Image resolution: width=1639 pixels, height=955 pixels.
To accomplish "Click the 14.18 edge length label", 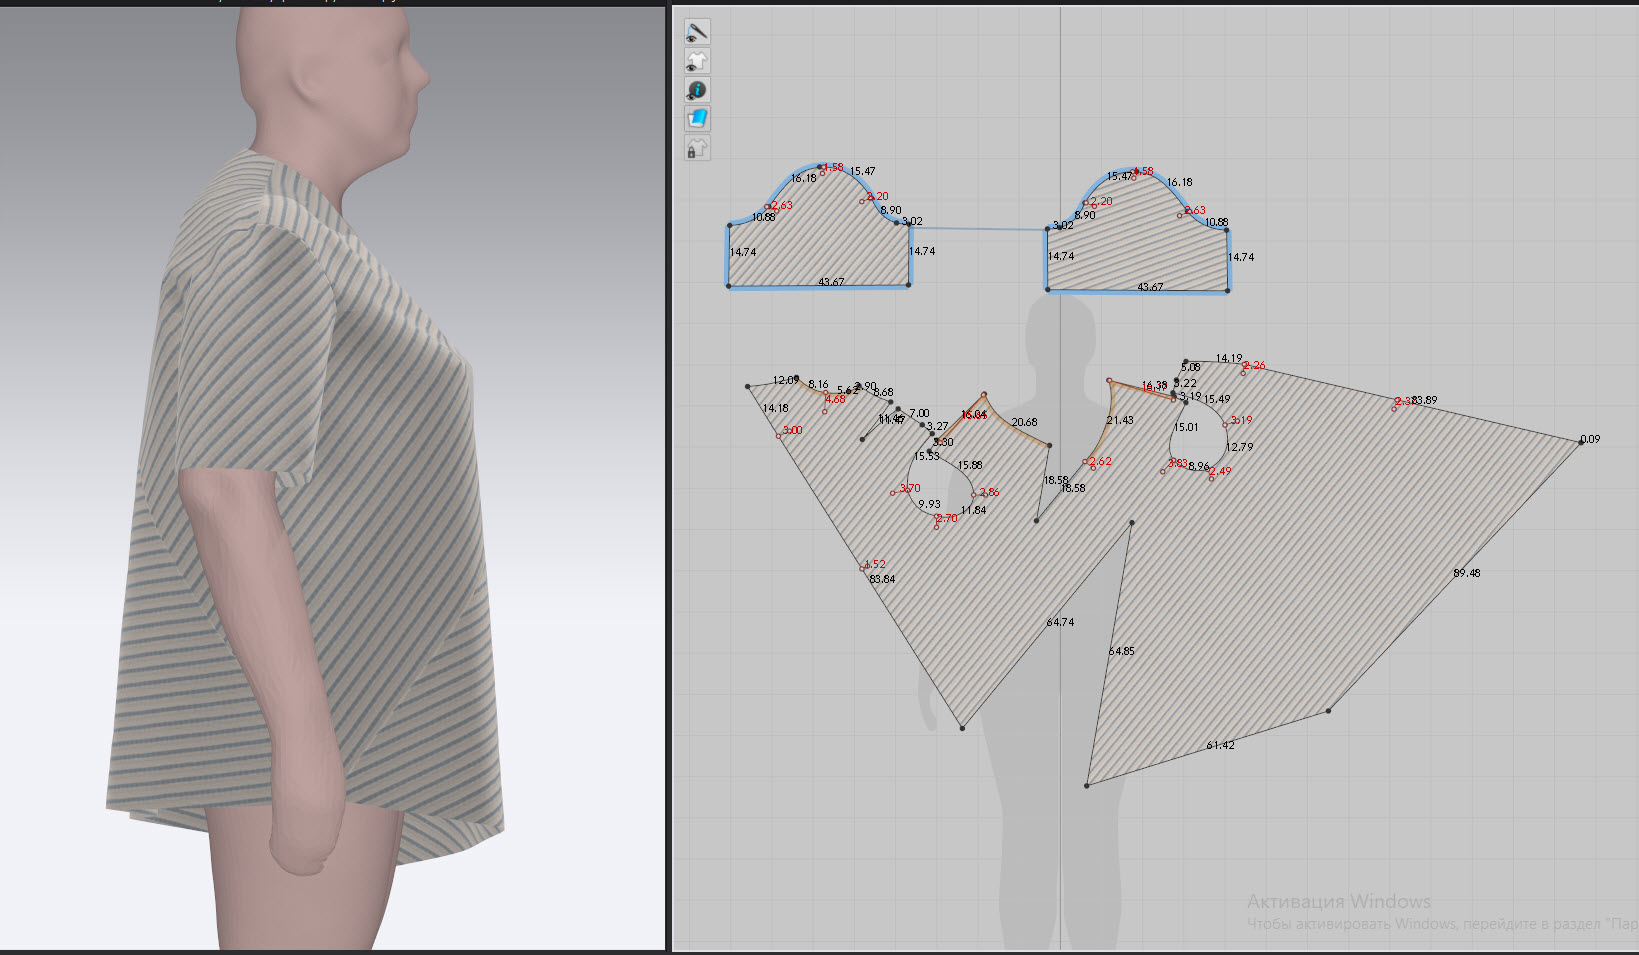I will point(775,408).
